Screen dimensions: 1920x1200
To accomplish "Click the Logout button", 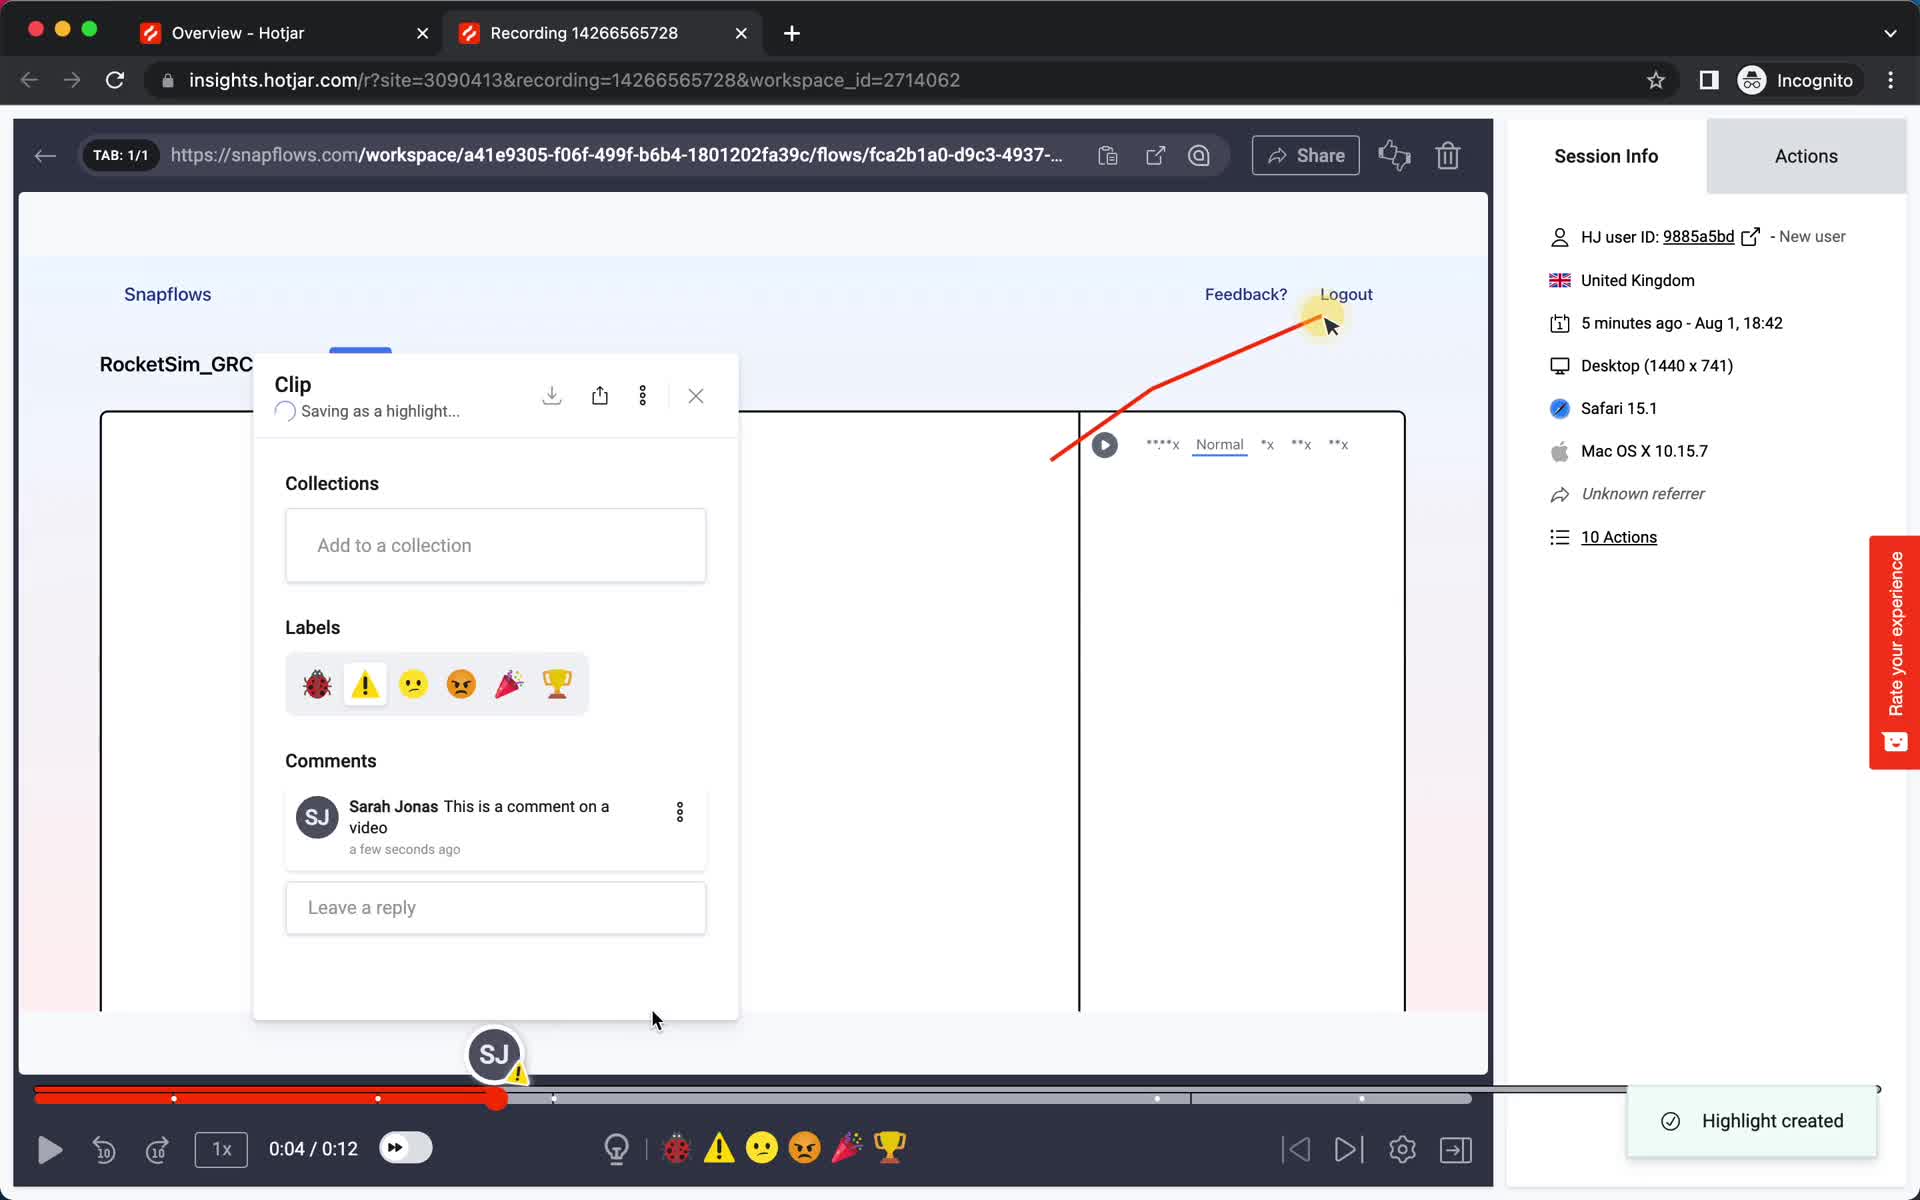I will 1346,294.
